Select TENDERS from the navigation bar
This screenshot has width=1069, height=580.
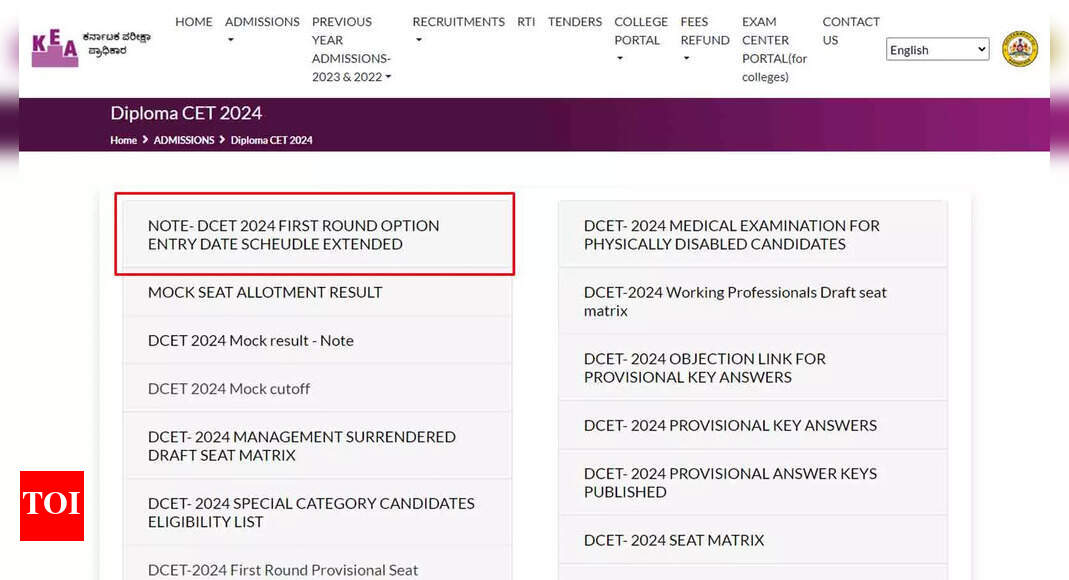(x=574, y=22)
